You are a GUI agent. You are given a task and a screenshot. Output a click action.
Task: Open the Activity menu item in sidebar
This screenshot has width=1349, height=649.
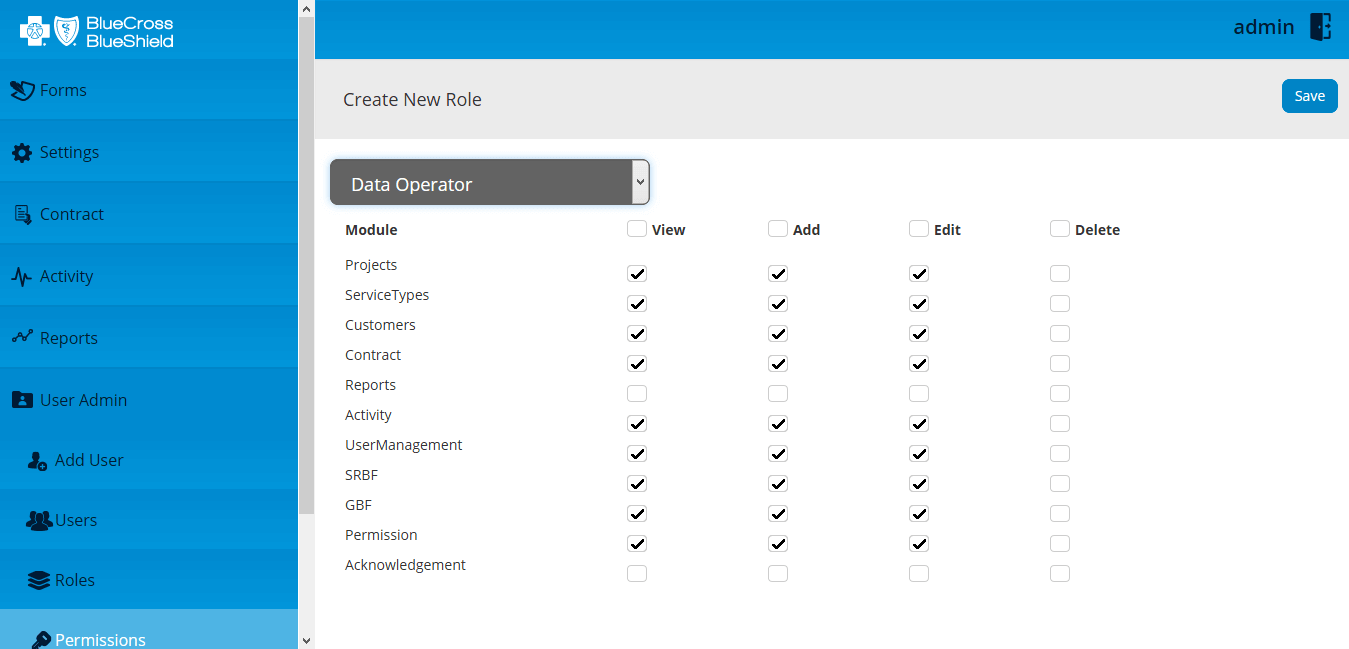pos(149,276)
